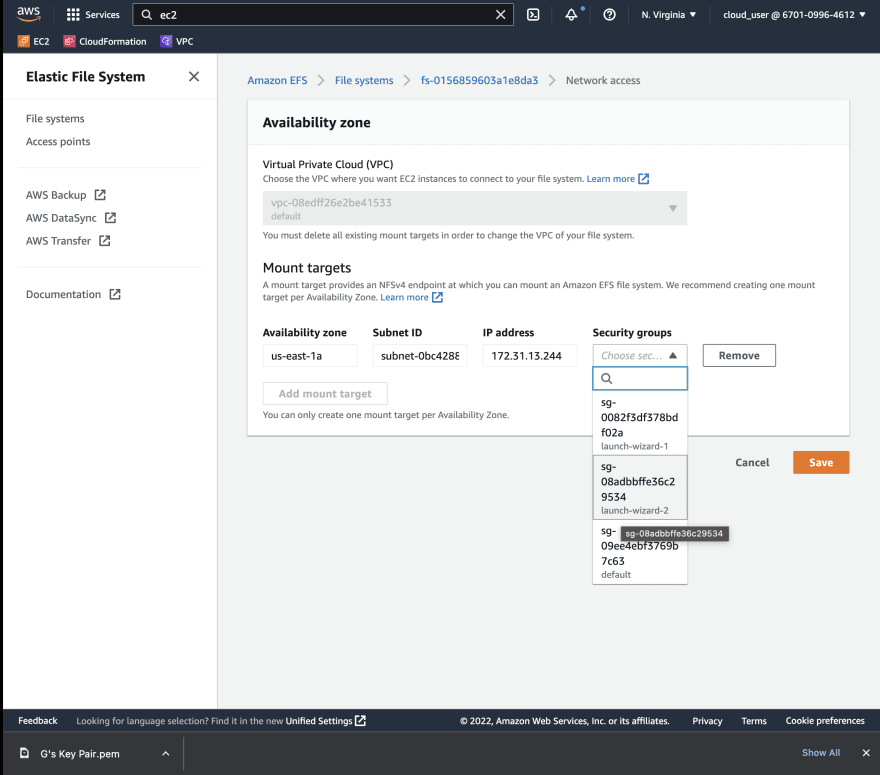
Task: Navigate to Amazon EFS breadcrumb
Action: pyautogui.click(x=277, y=80)
